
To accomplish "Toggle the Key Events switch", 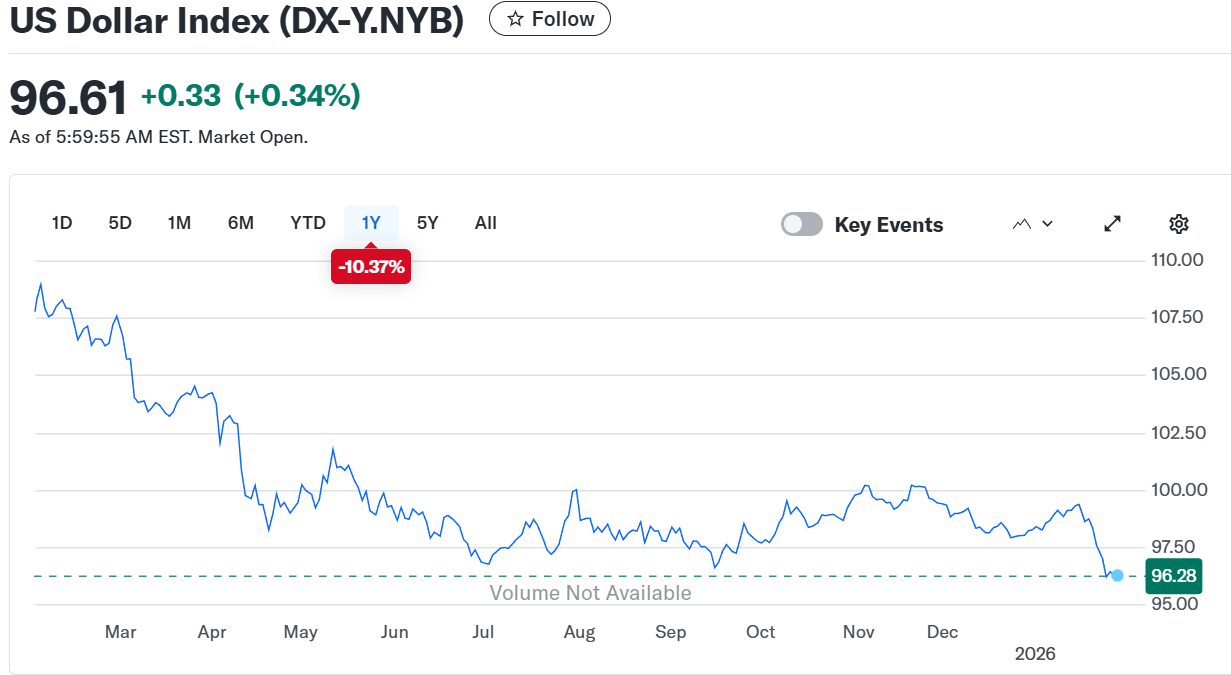I will point(802,224).
